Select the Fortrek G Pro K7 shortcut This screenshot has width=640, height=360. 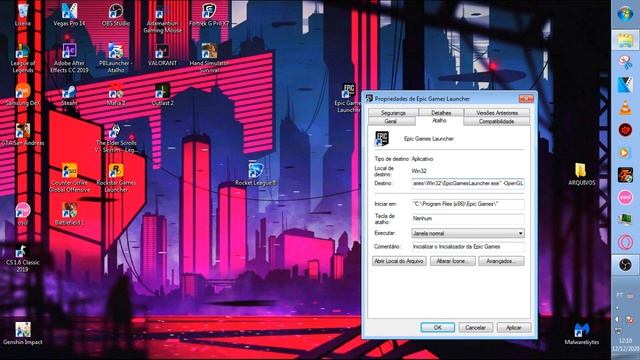tap(209, 15)
